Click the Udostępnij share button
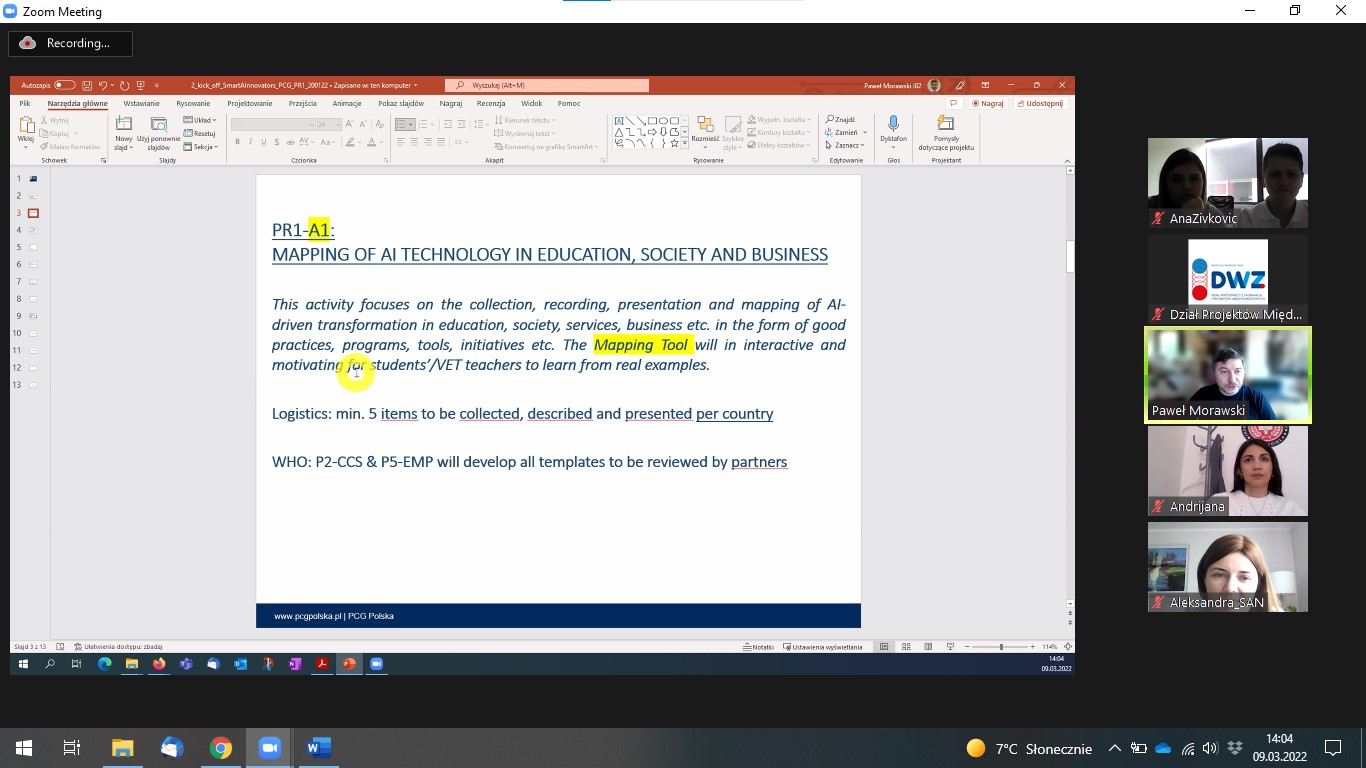1366x768 pixels. (x=1040, y=103)
